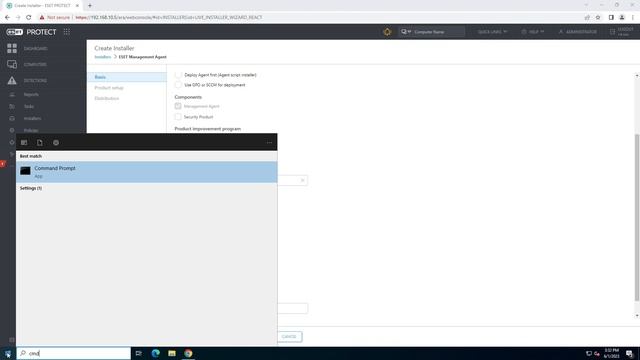The height and width of the screenshot is (360, 640).
Task: Select Deploy Agent first (Agent script installer)
Action: pyautogui.click(x=178, y=75)
